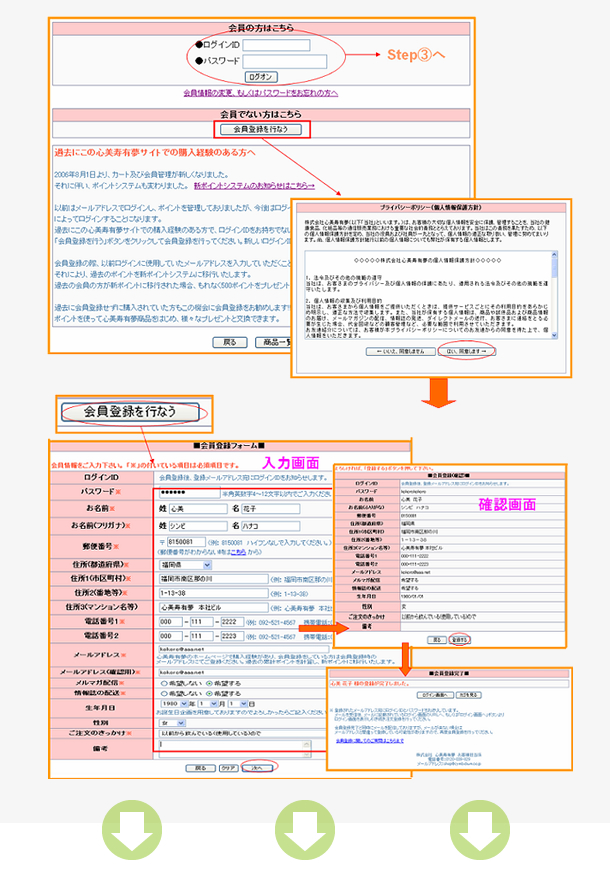Click the 次へ button under the form
The height and width of the screenshot is (878, 610).
pyautogui.click(x=258, y=768)
